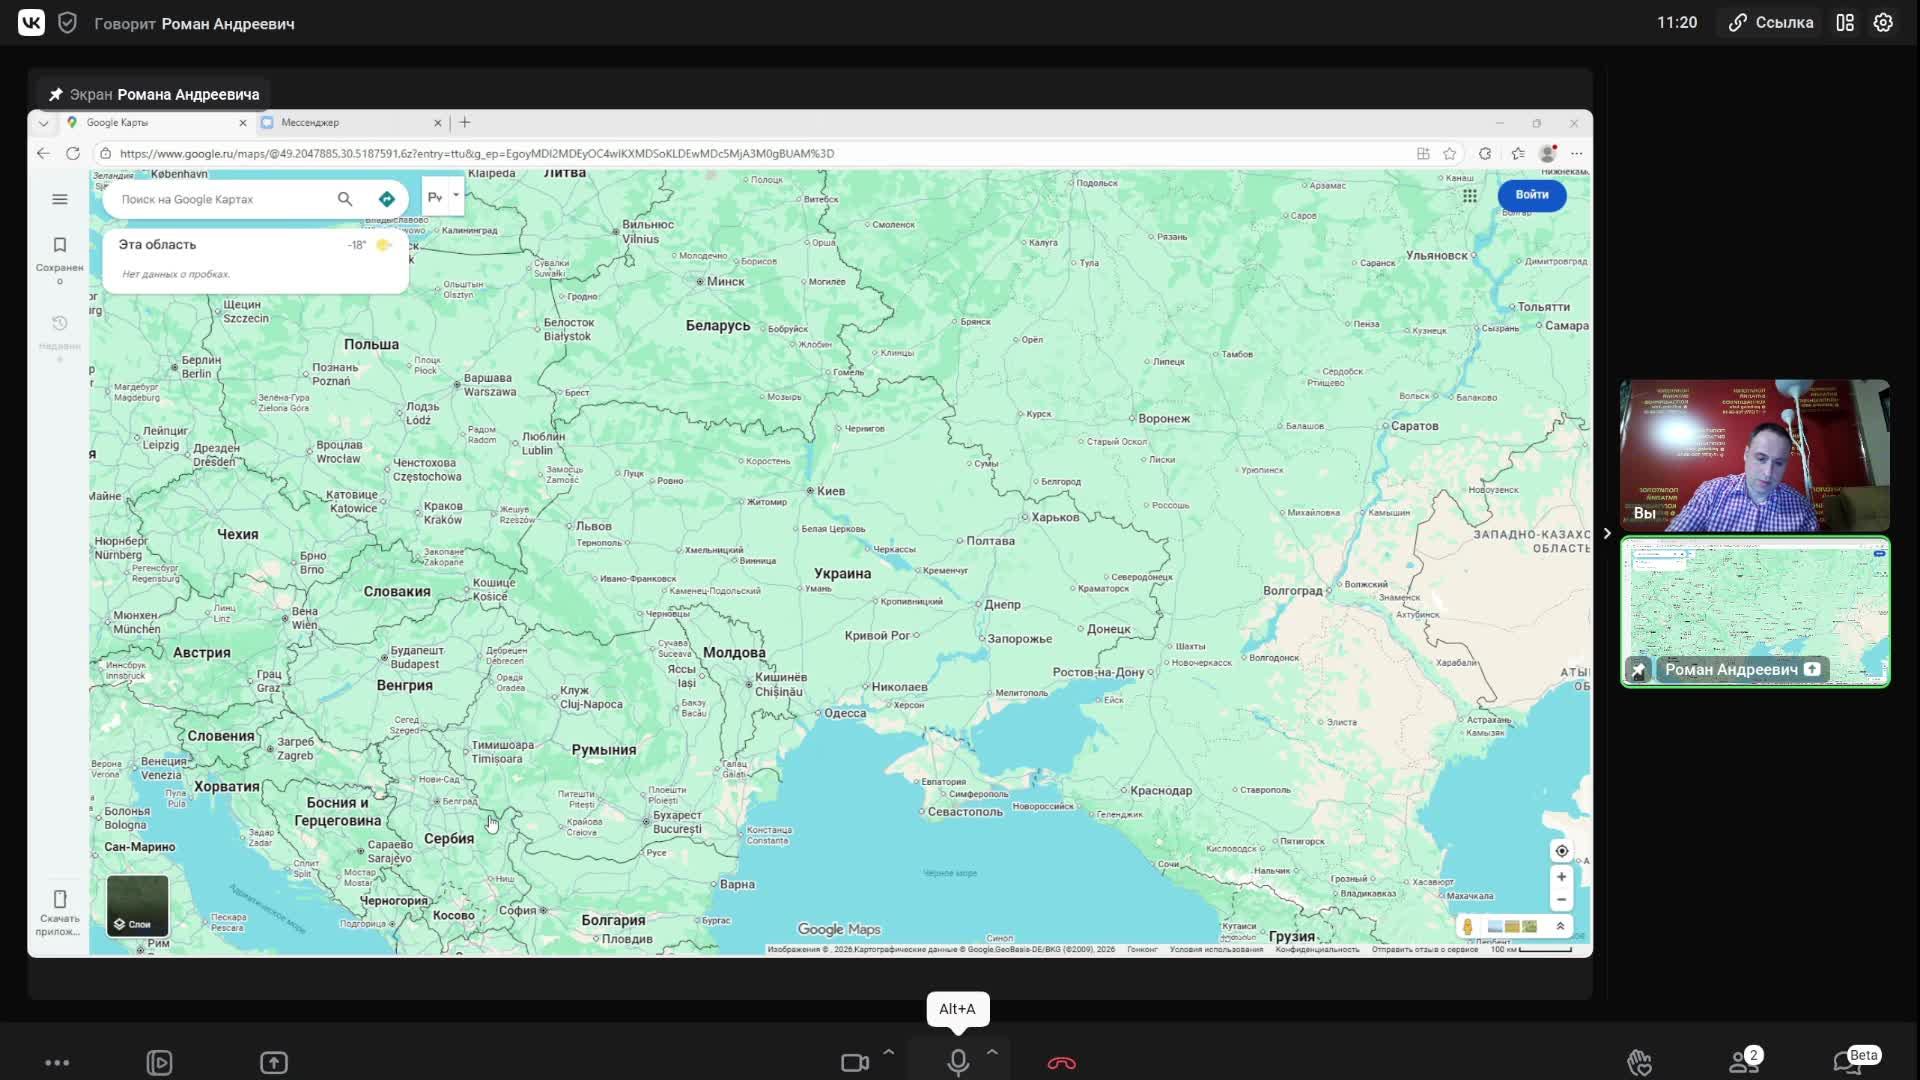1920x1080 pixels.
Task: Toggle the Слои map layers thumbnail
Action: (138, 906)
